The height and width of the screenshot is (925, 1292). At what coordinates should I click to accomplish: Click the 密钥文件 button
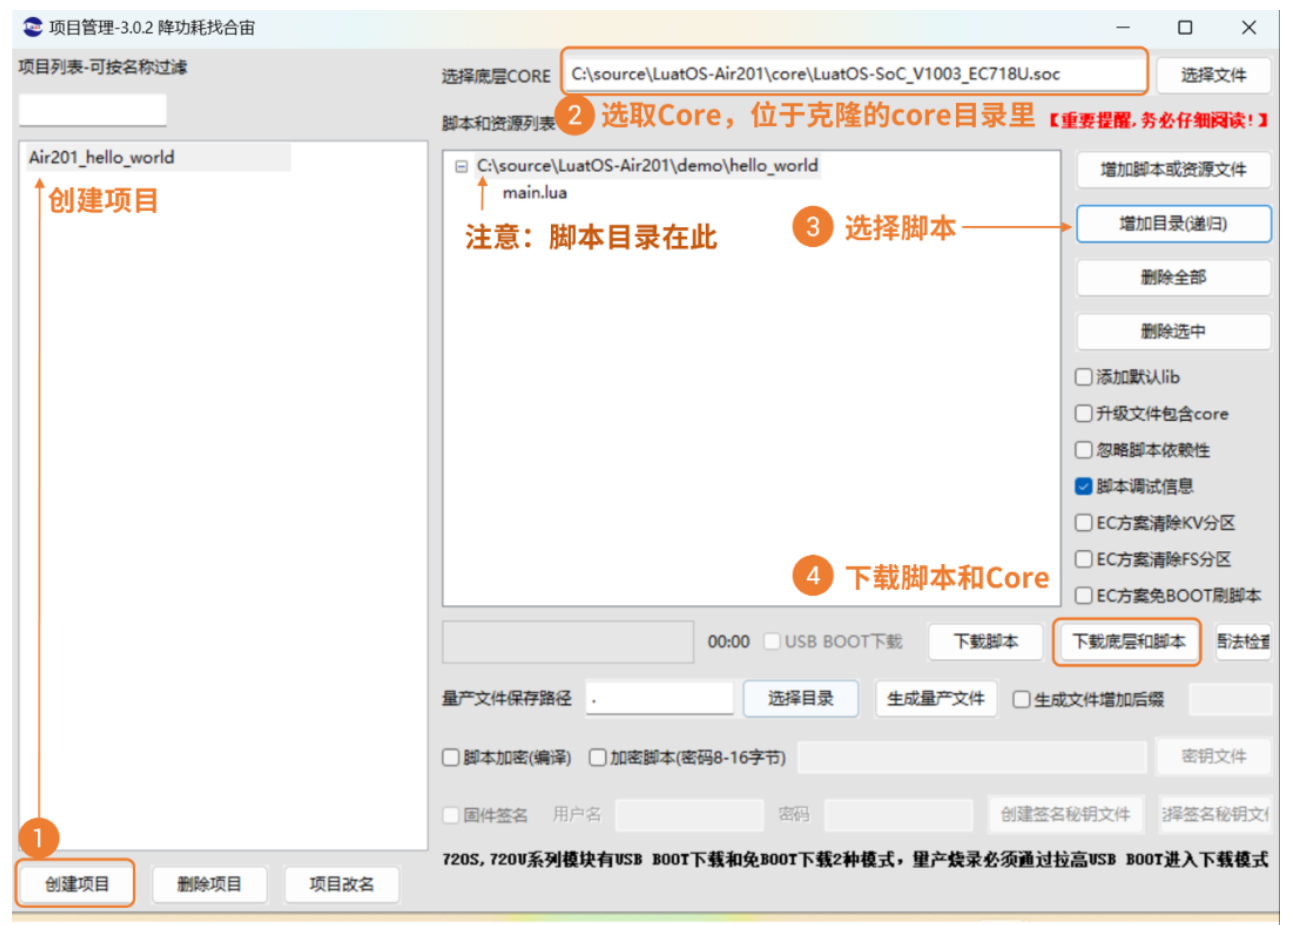[x=1213, y=757]
